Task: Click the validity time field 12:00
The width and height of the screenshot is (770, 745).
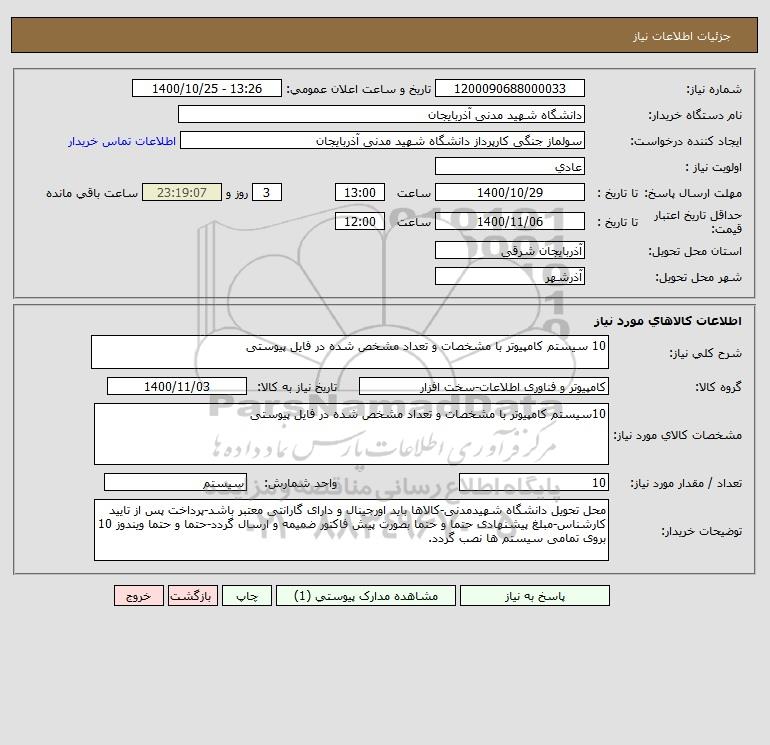Action: pos(360,221)
